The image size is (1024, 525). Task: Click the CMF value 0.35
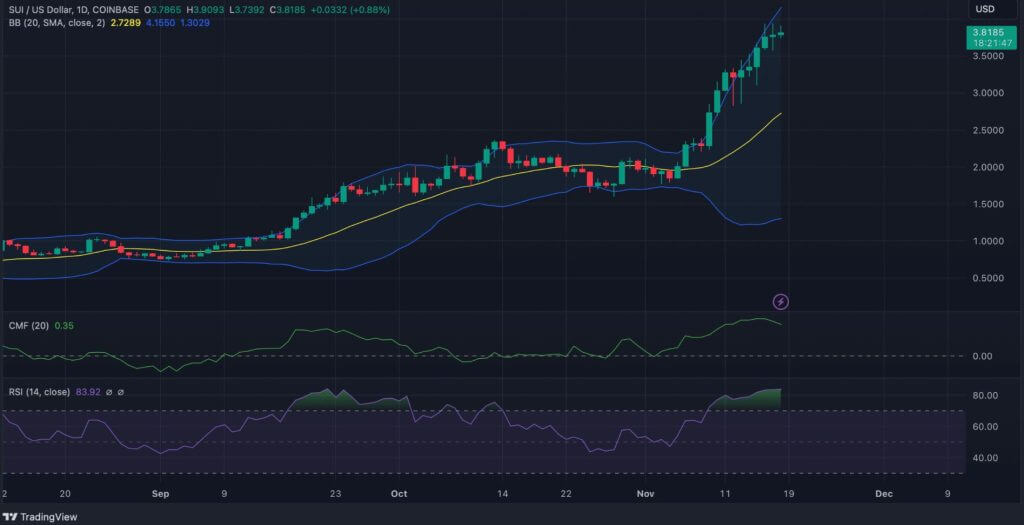pos(64,325)
